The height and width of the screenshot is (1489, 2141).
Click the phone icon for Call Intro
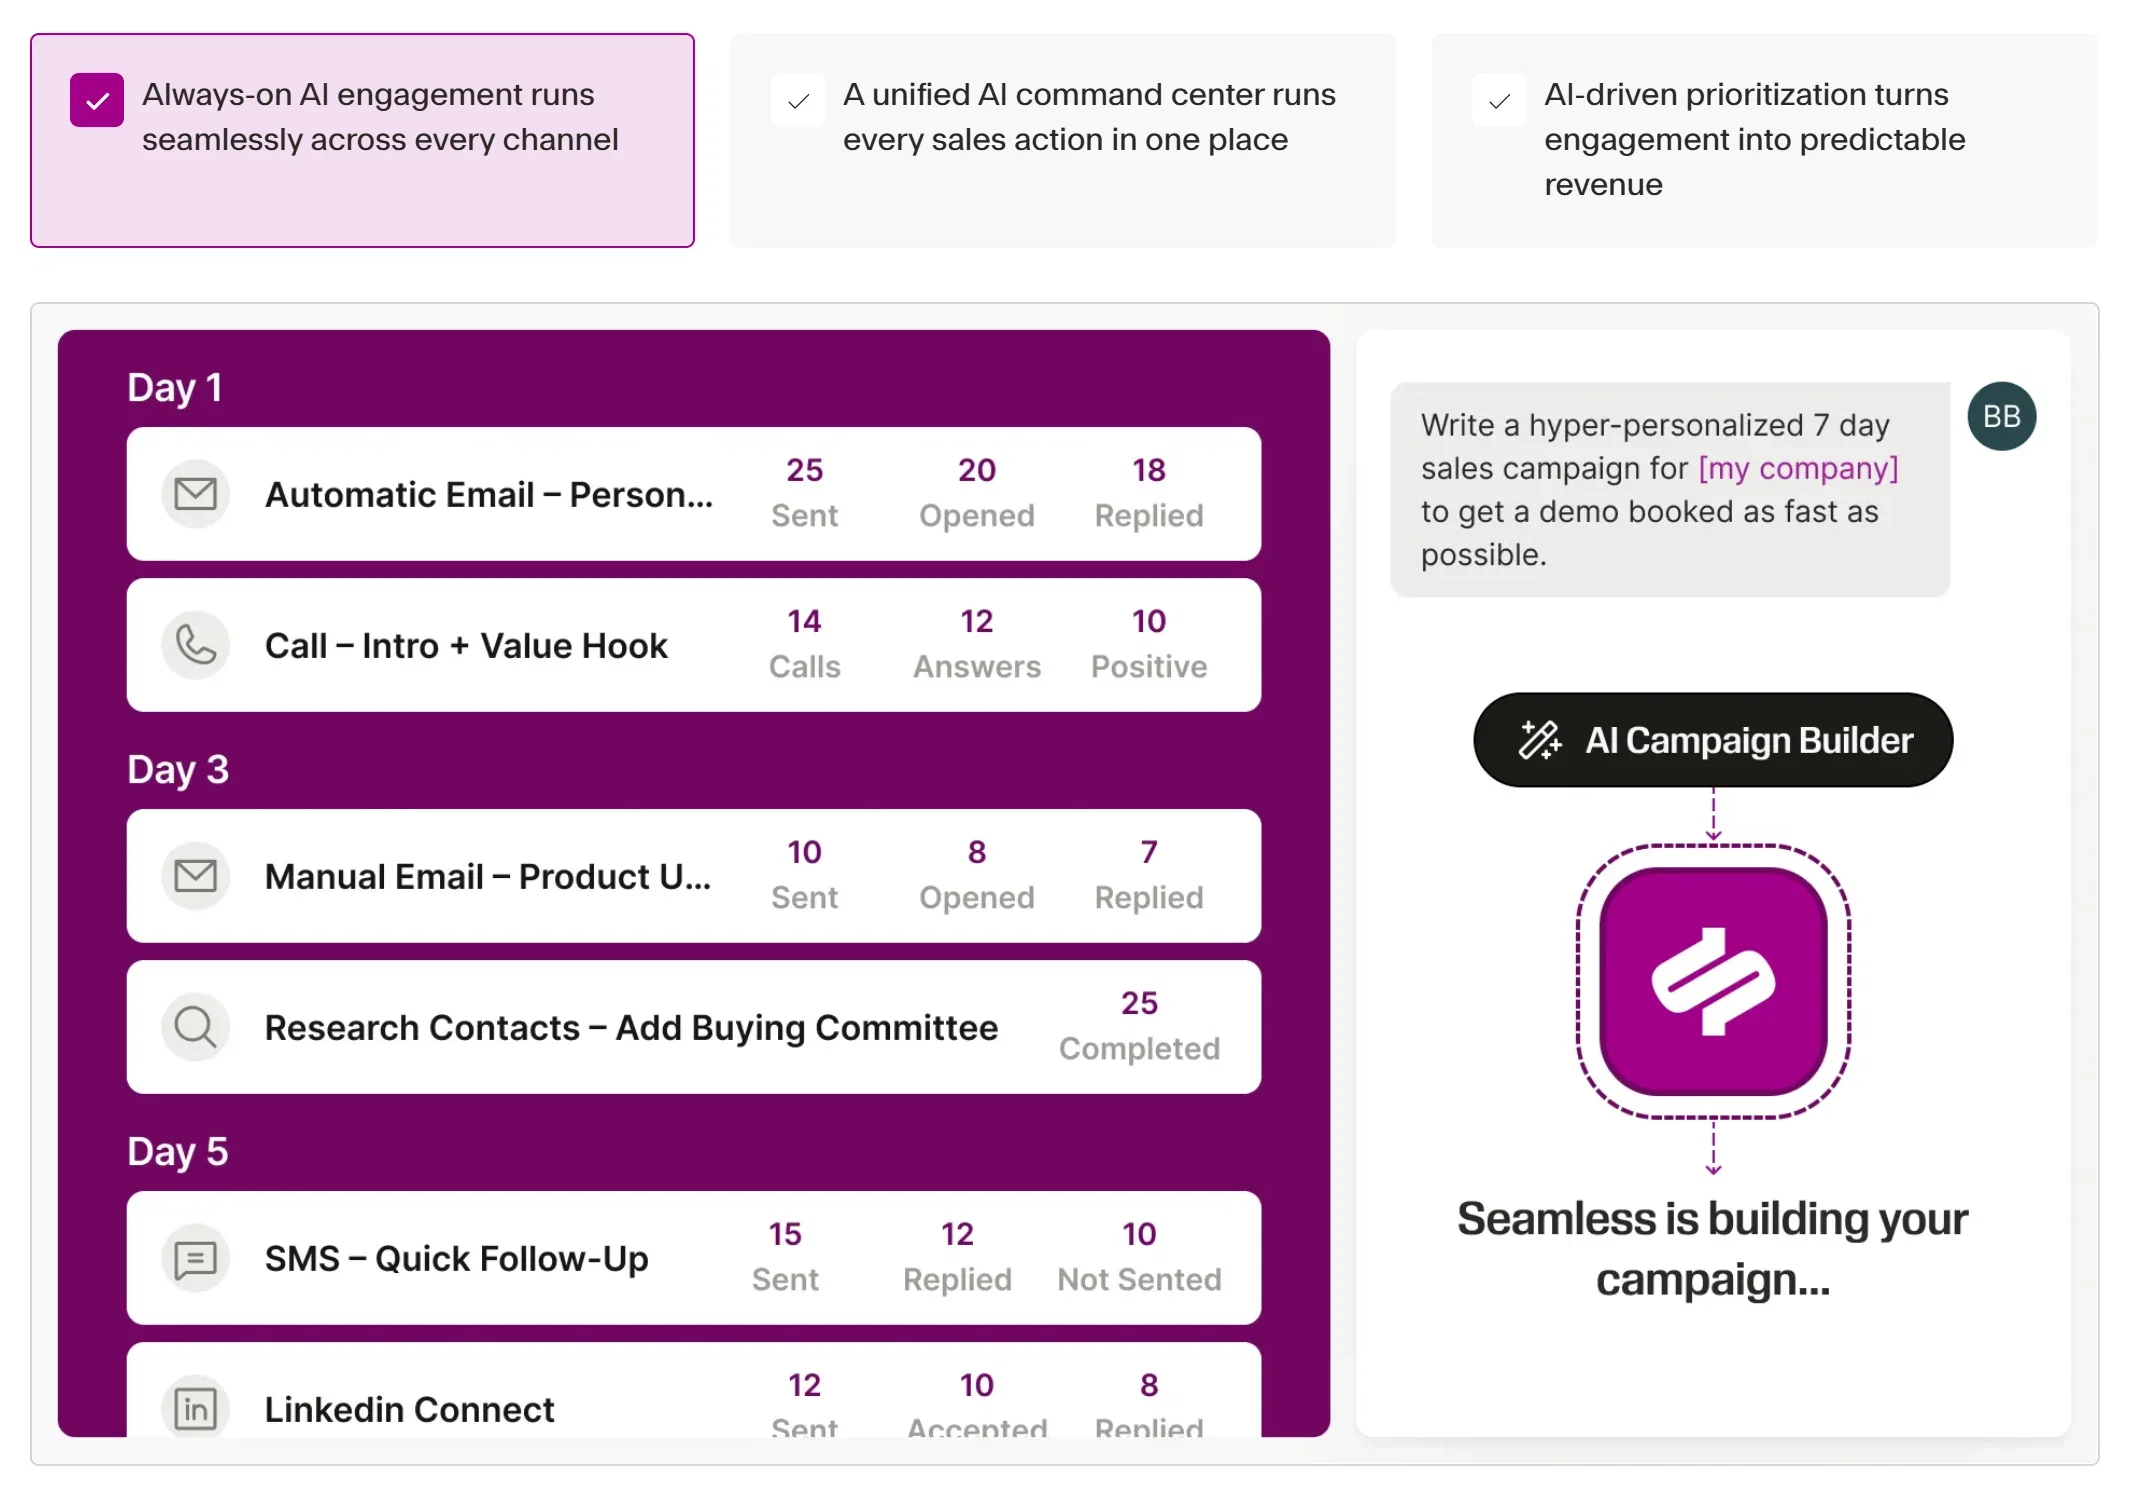tap(196, 645)
